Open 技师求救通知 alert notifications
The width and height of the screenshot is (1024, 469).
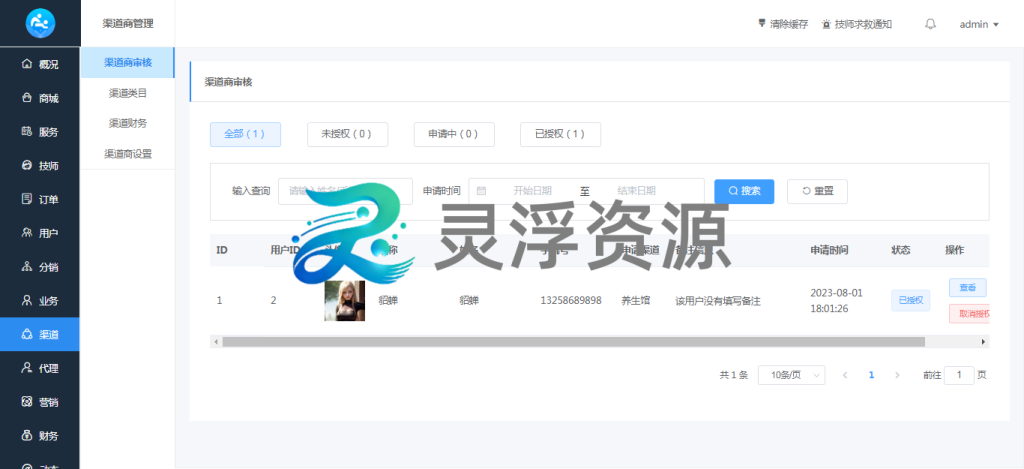click(x=857, y=24)
